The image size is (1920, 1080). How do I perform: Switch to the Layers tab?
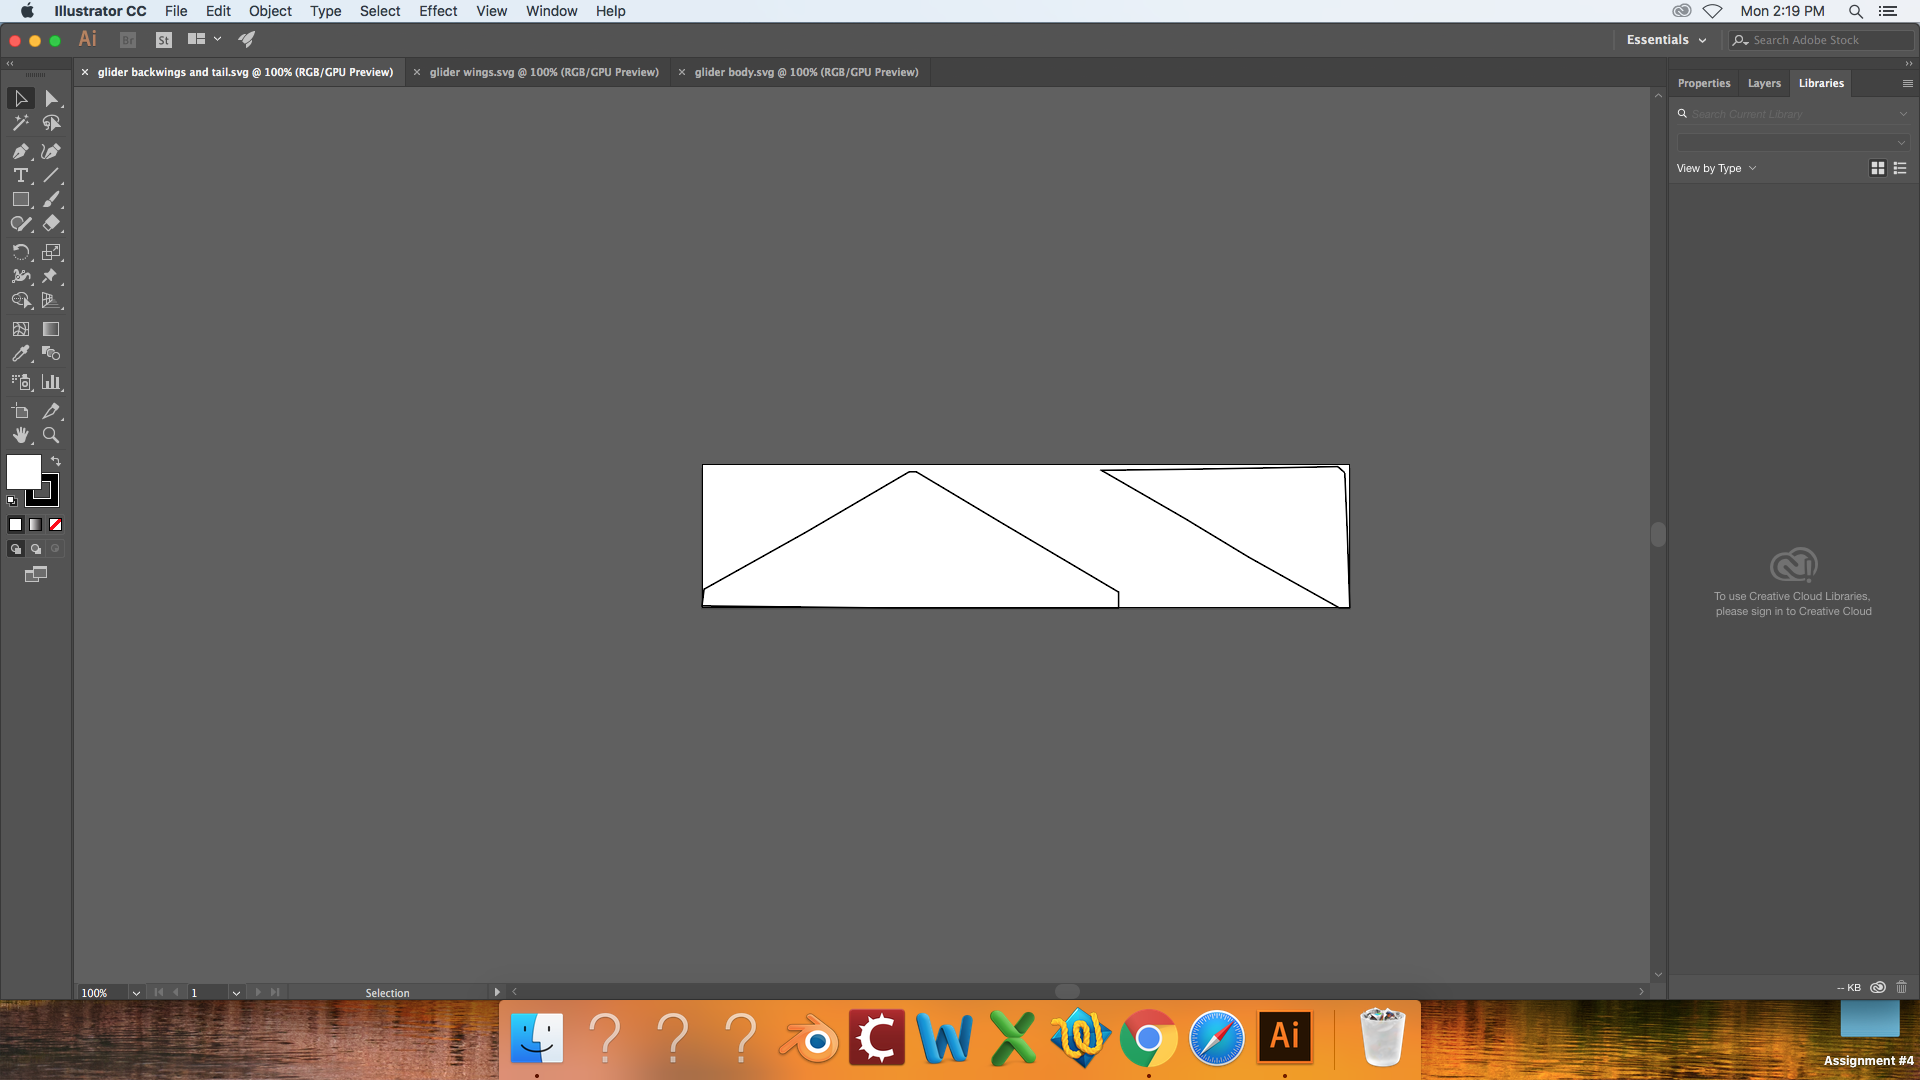point(1763,82)
